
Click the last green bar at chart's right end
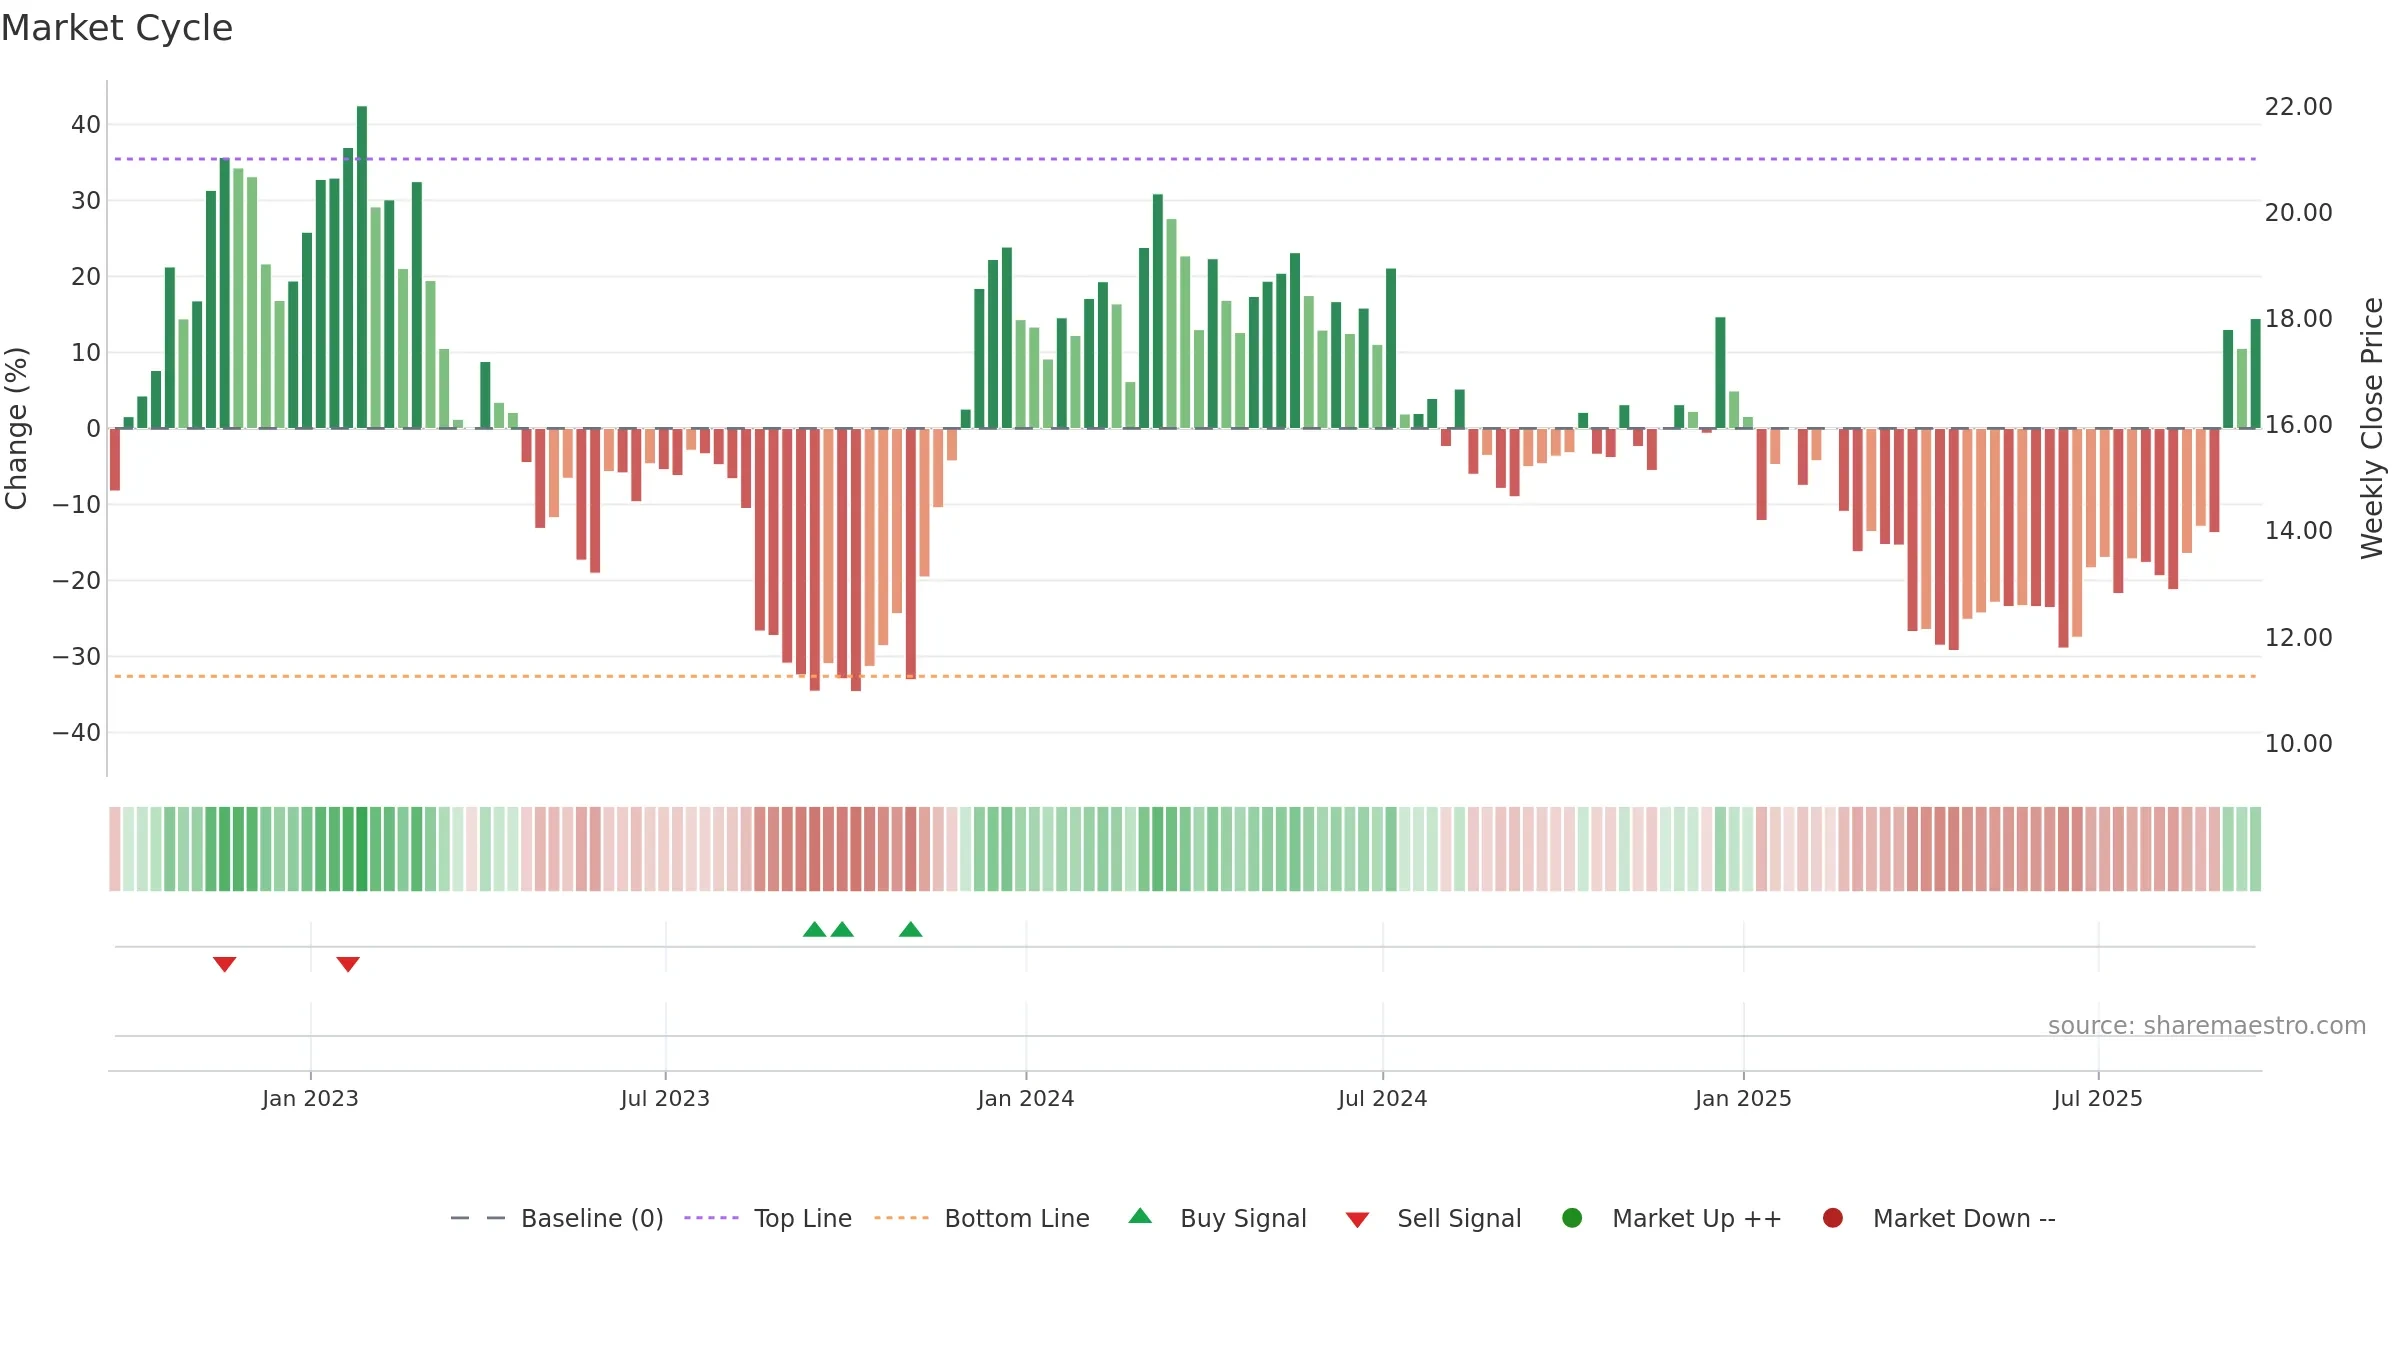(2255, 374)
